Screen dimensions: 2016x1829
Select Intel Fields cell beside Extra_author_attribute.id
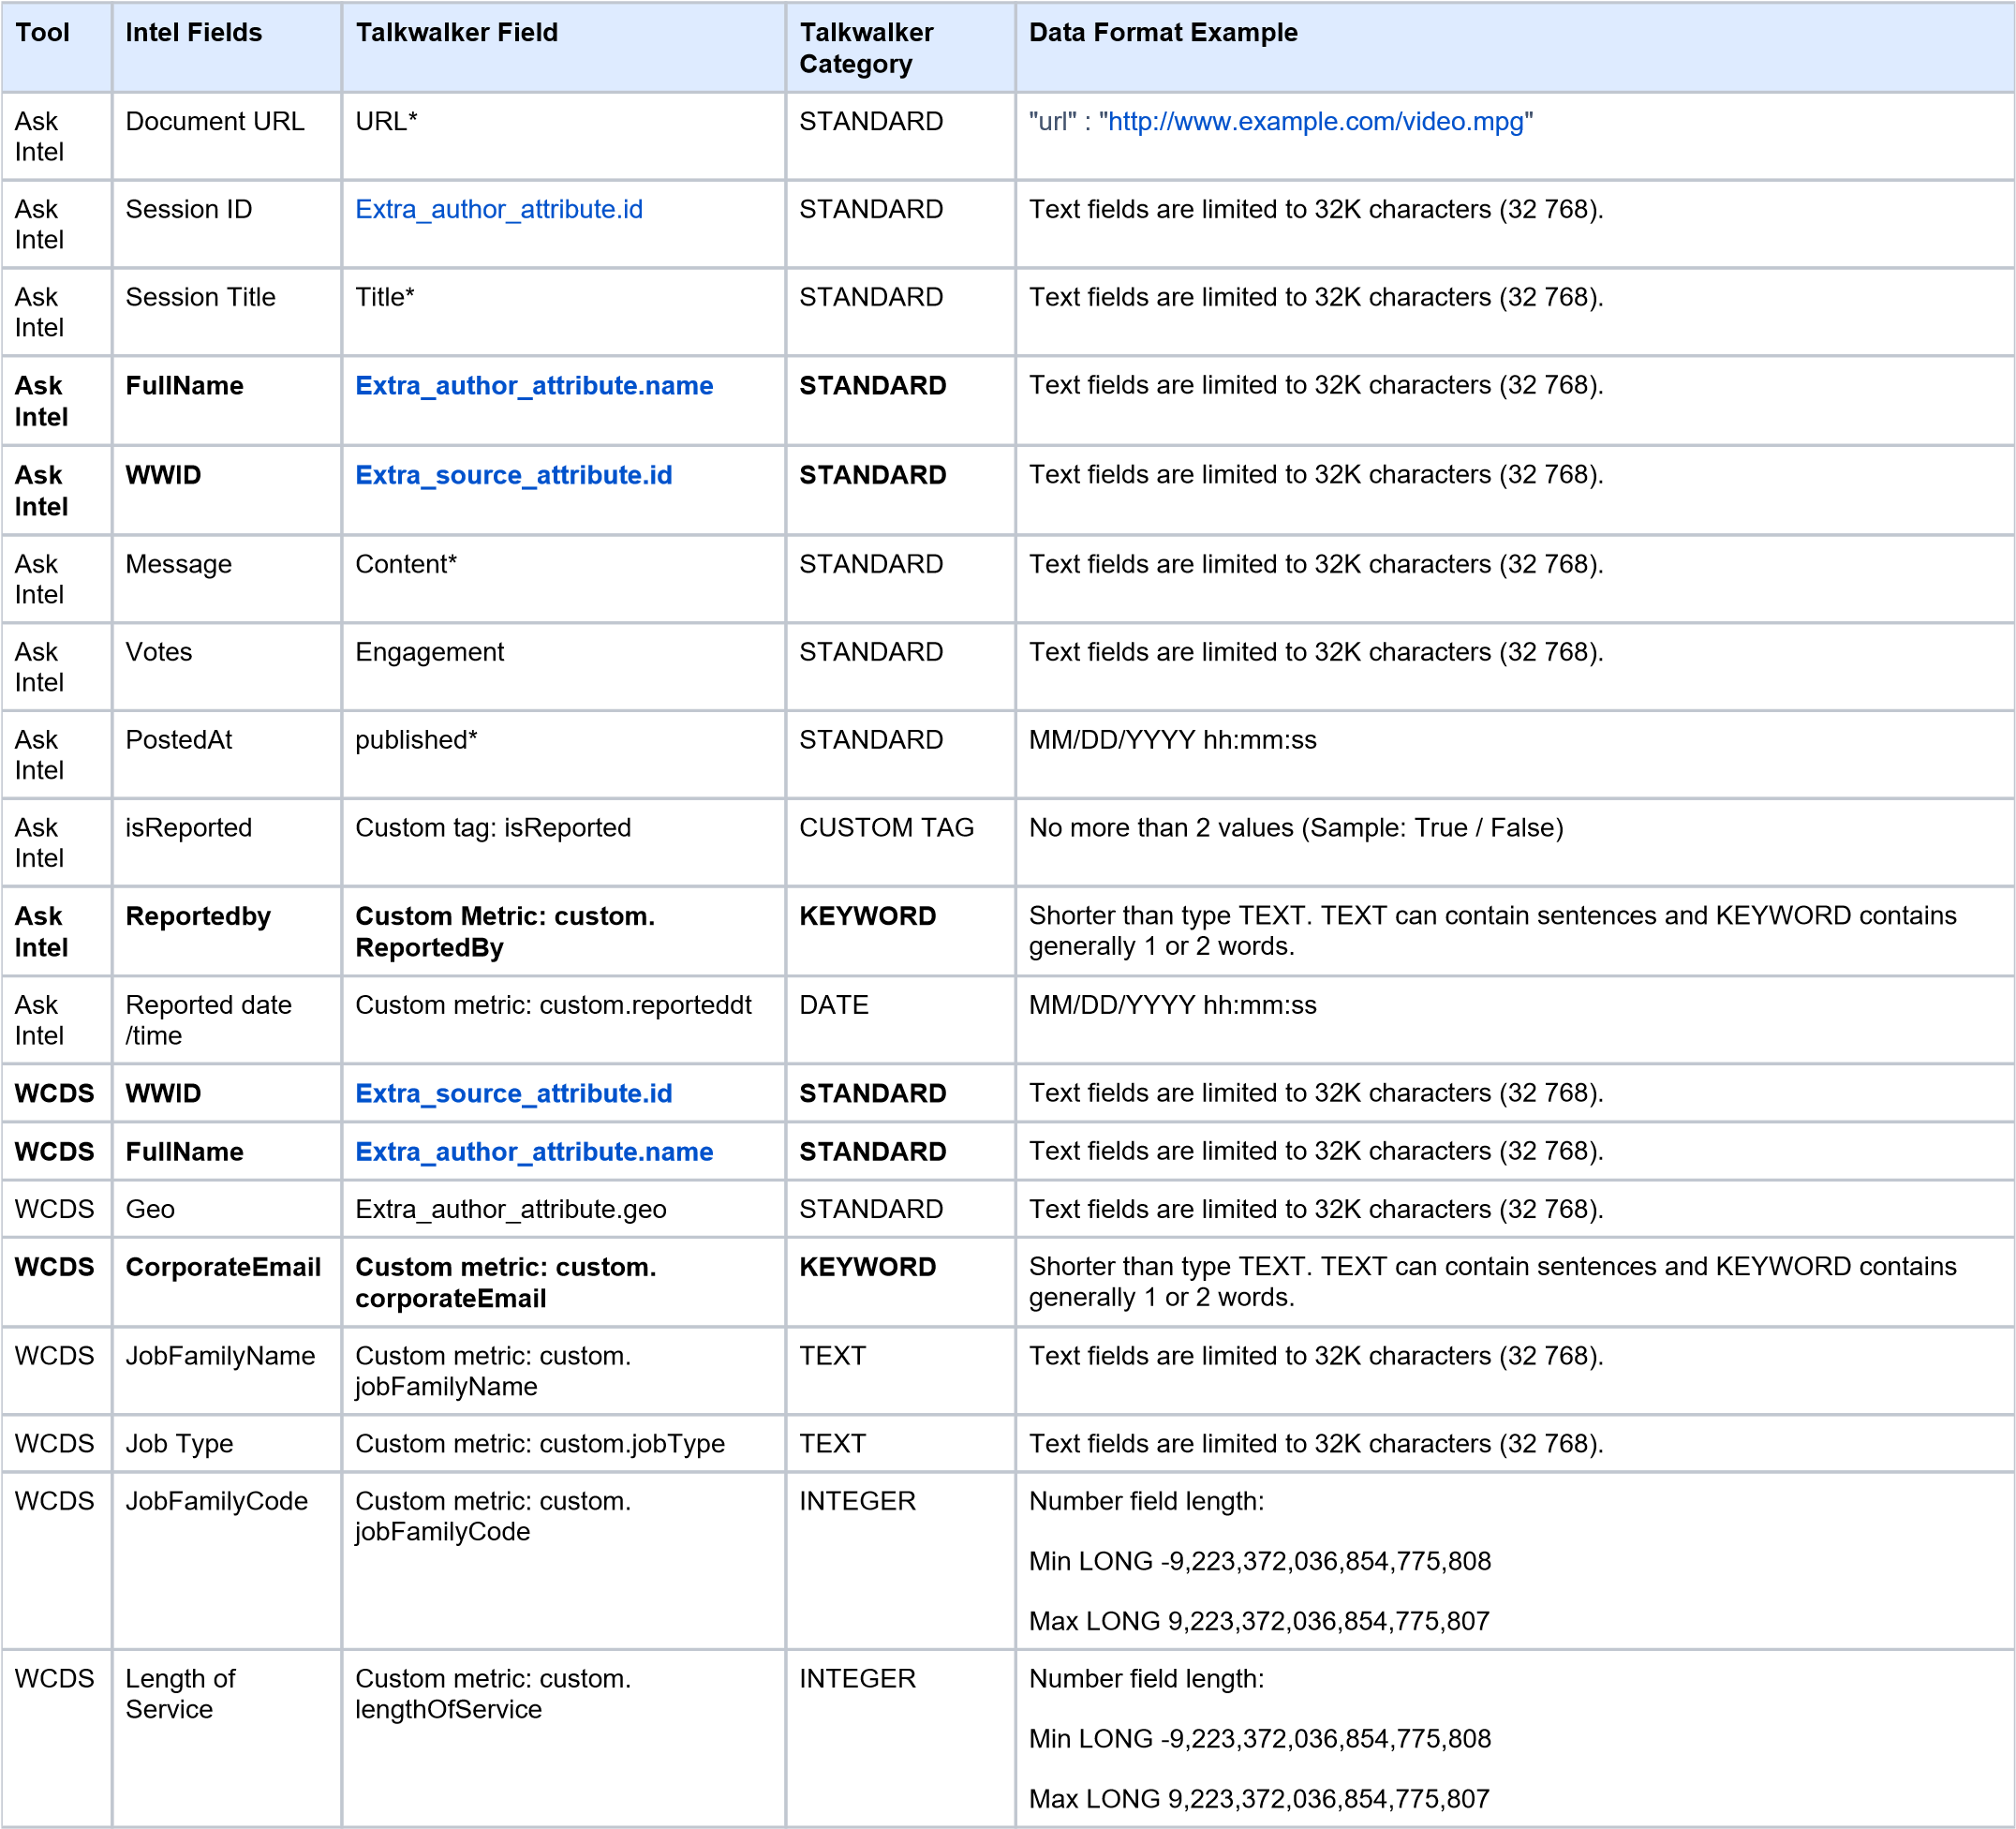(227, 224)
